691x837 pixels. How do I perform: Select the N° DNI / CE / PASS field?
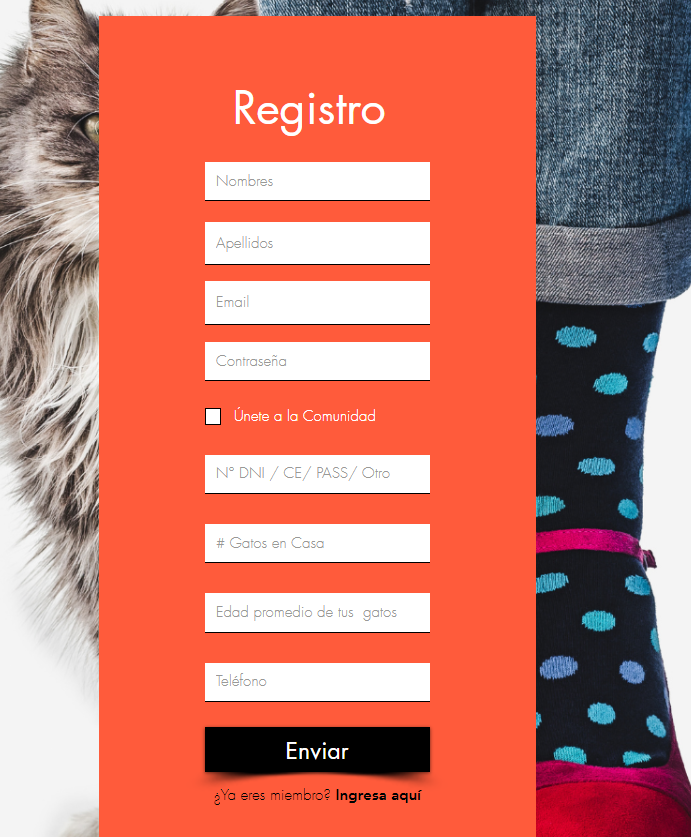click(317, 474)
